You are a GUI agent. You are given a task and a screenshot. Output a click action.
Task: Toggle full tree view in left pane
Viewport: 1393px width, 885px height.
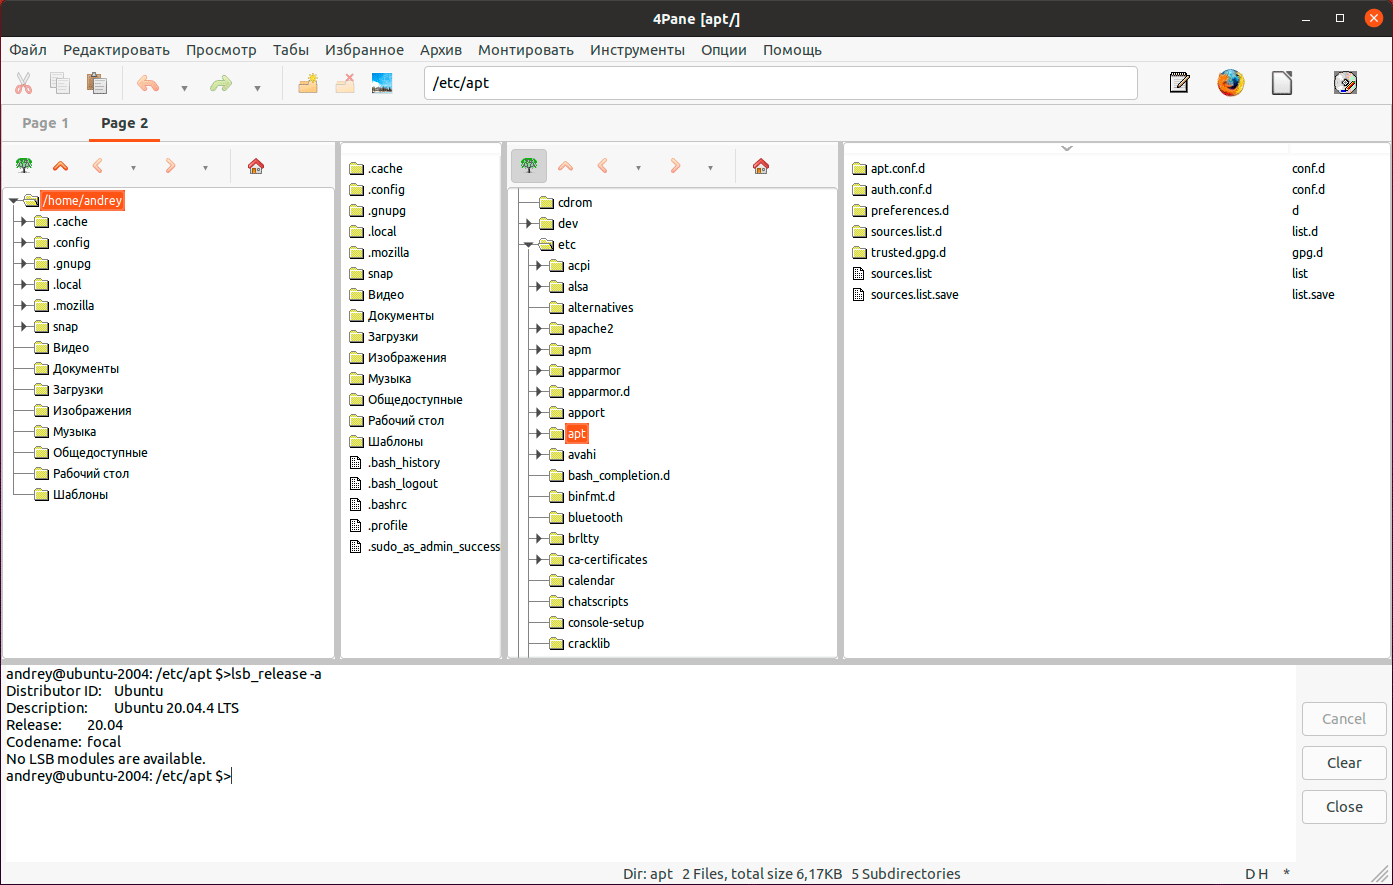coord(23,167)
